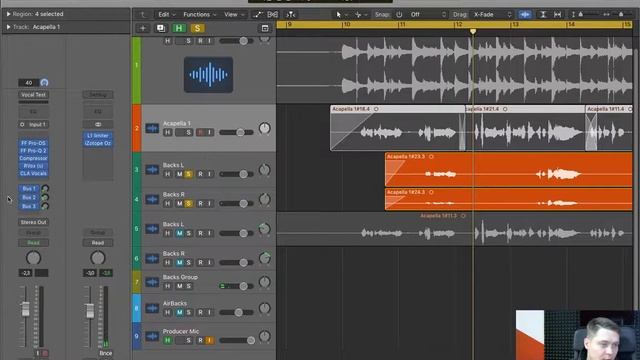Unmute the Backs R track 6
The height and width of the screenshot is (360, 640).
tap(179, 262)
